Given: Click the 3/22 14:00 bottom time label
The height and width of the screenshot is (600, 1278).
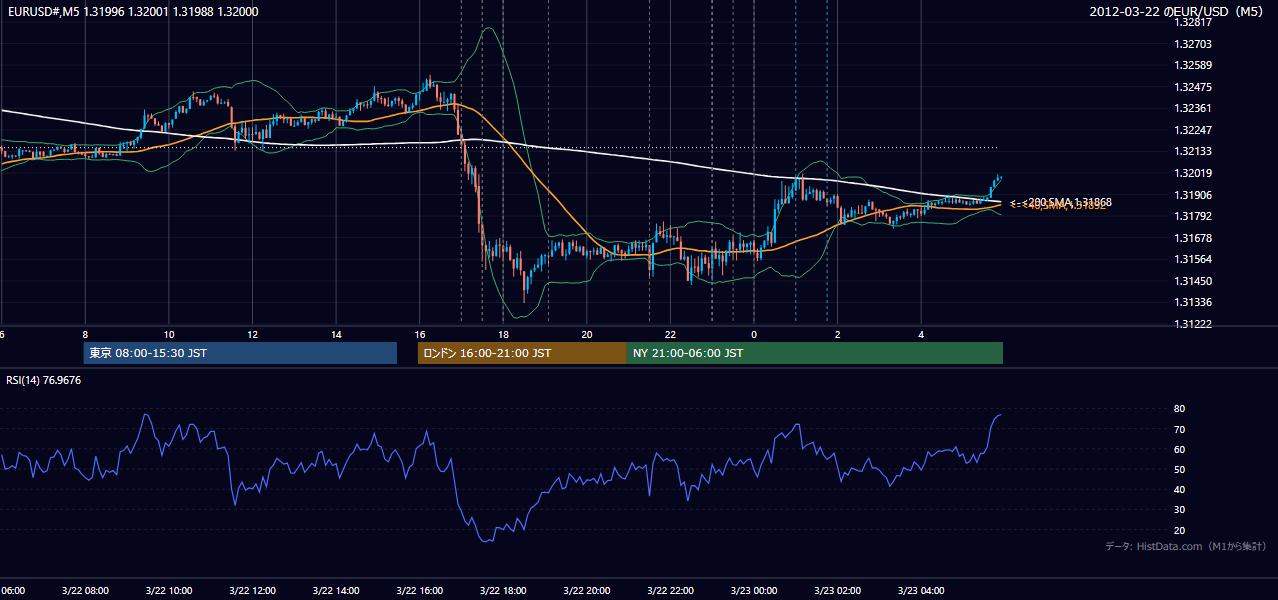Looking at the screenshot, I should coord(335,591).
